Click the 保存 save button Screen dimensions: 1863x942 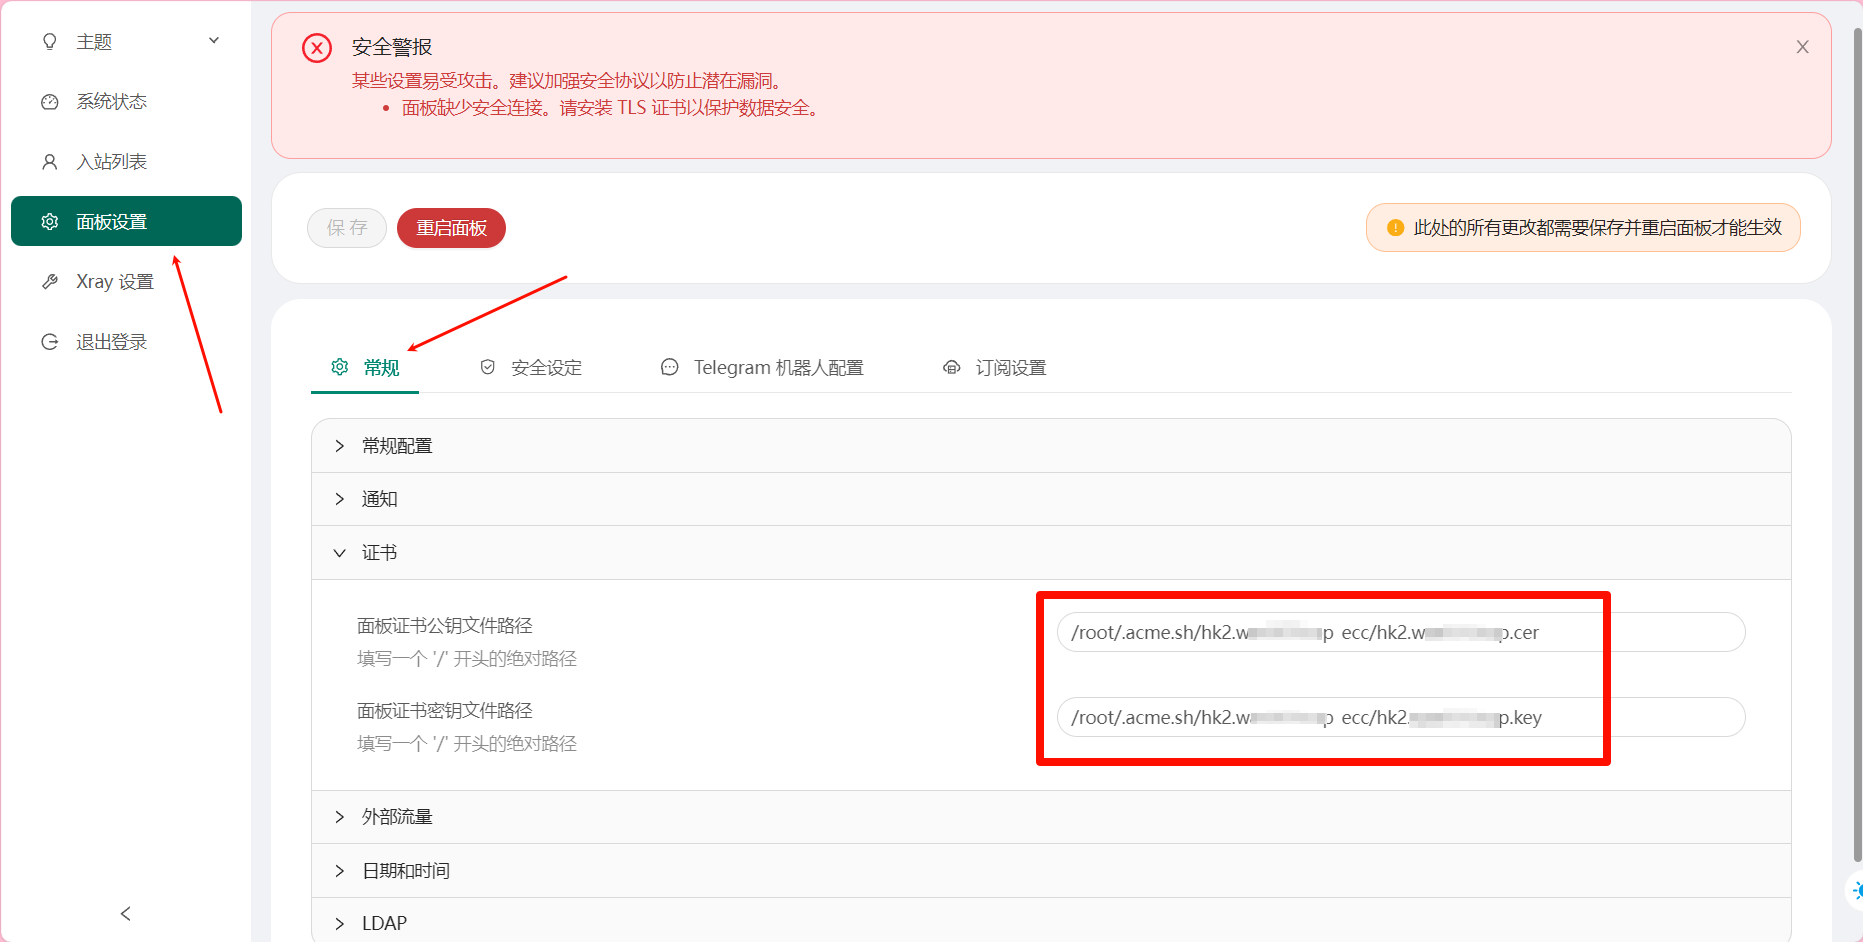coord(347,228)
